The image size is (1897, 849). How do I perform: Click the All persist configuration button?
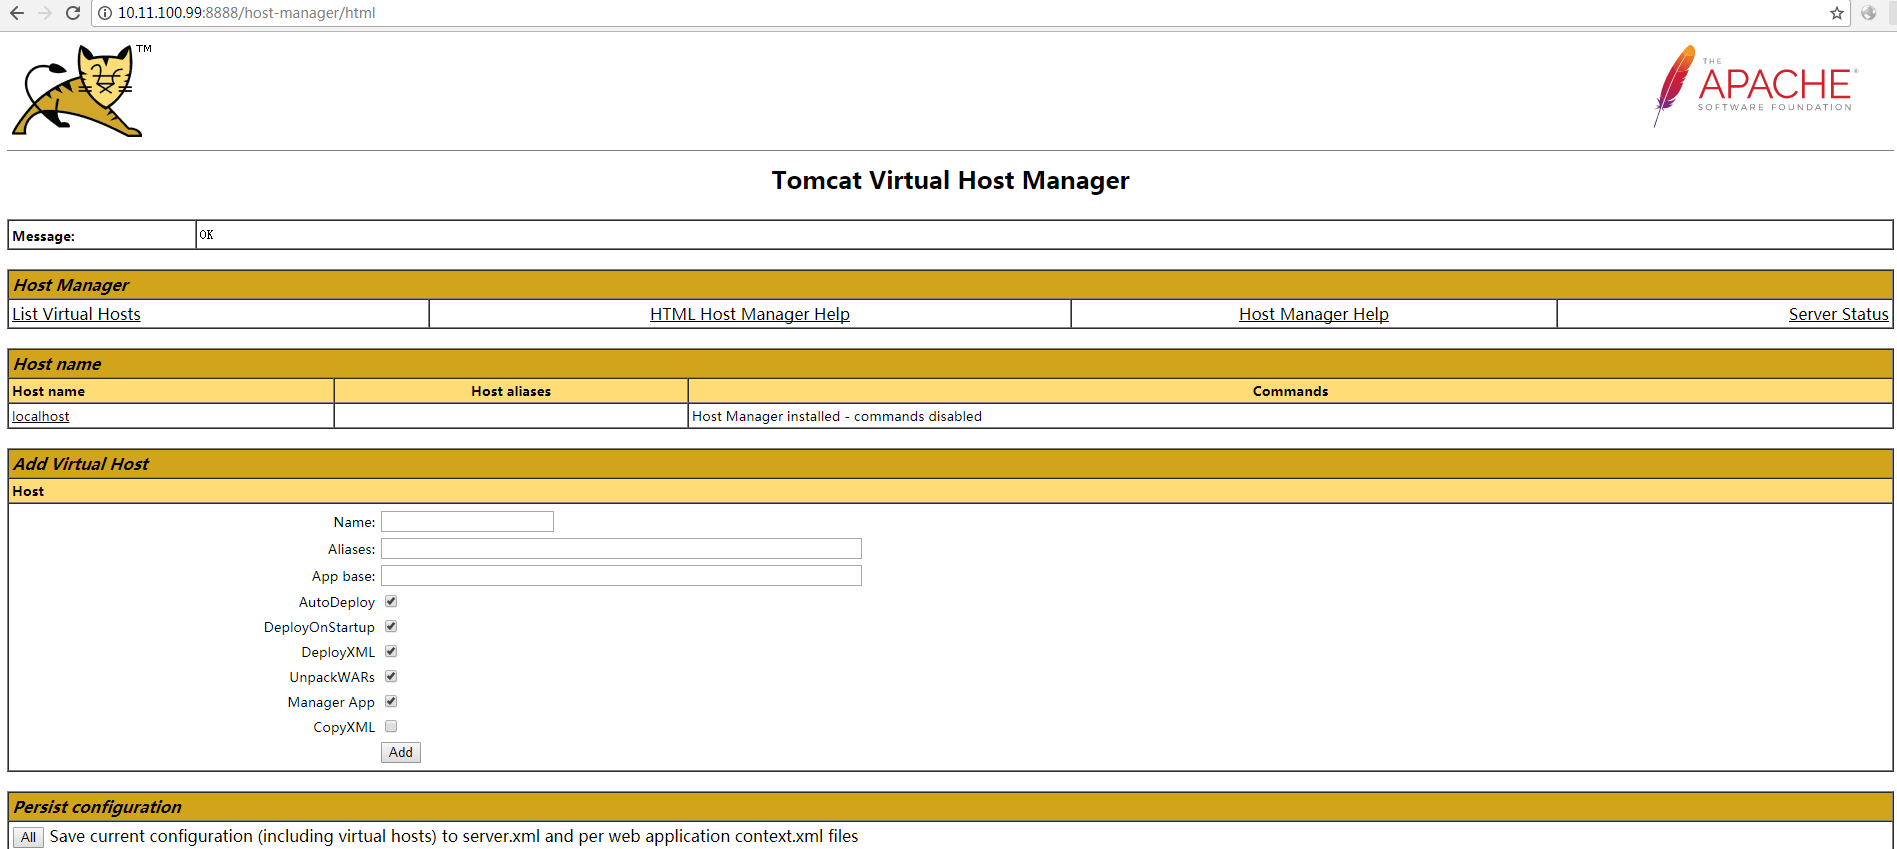pos(28,837)
